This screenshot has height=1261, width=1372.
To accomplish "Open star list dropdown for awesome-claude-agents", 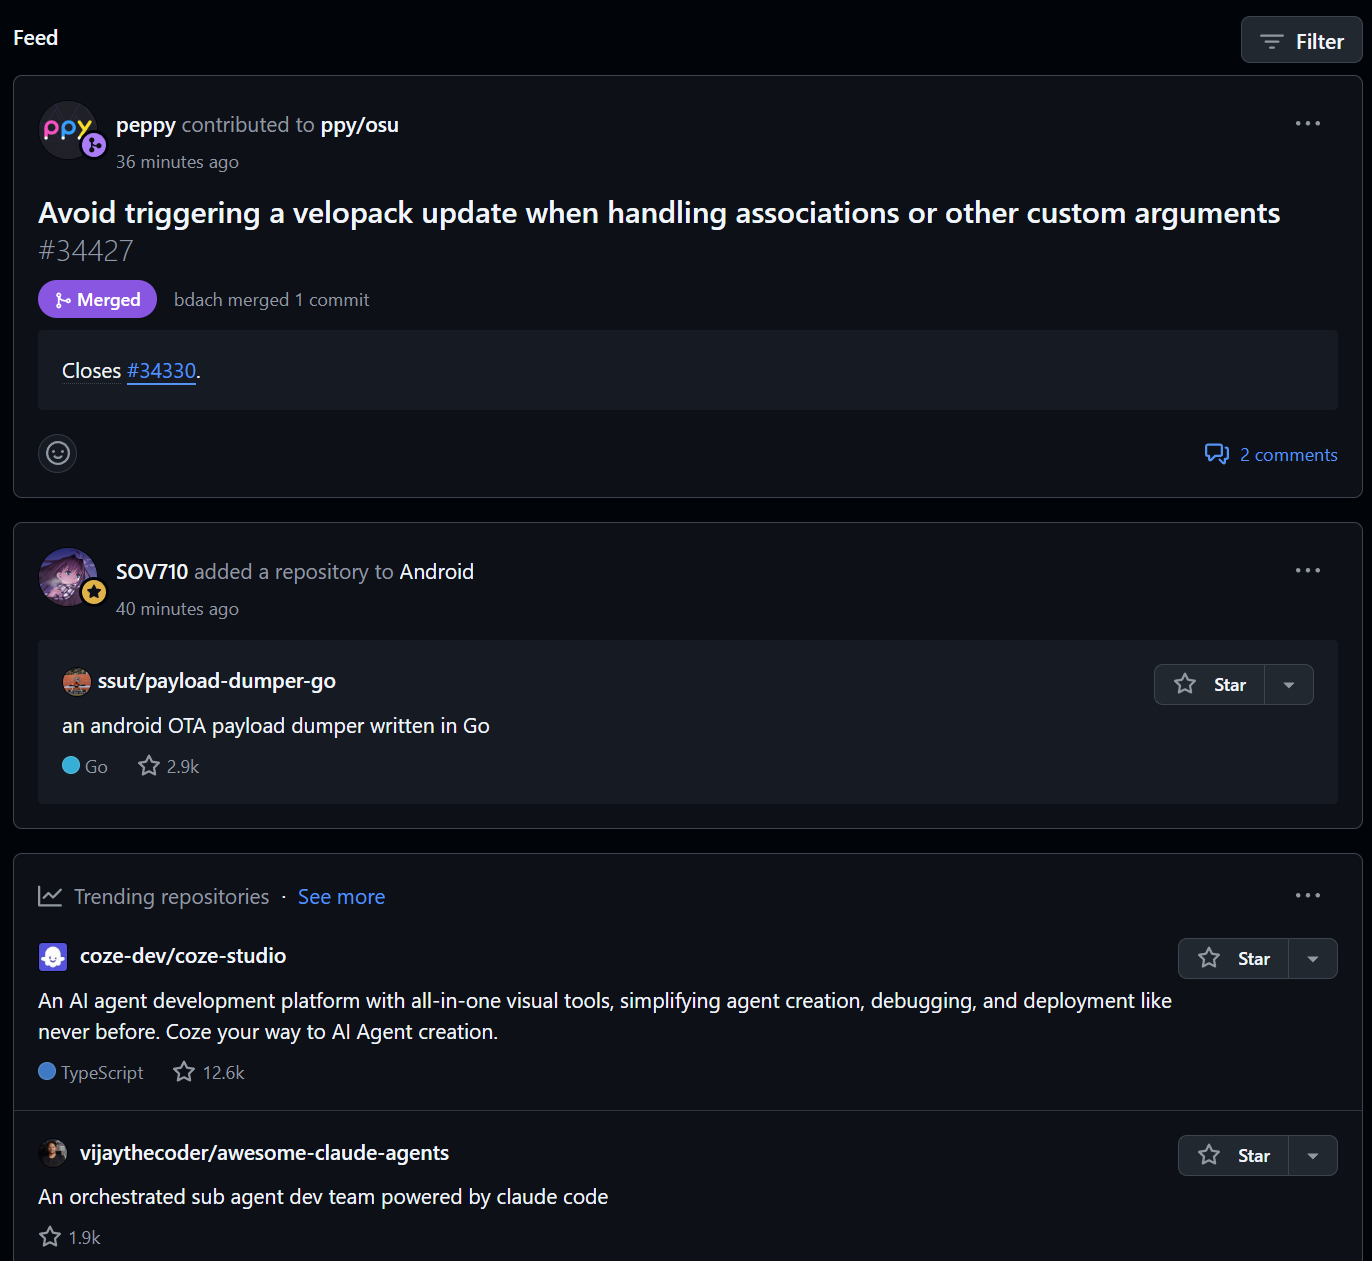I will (x=1313, y=1155).
